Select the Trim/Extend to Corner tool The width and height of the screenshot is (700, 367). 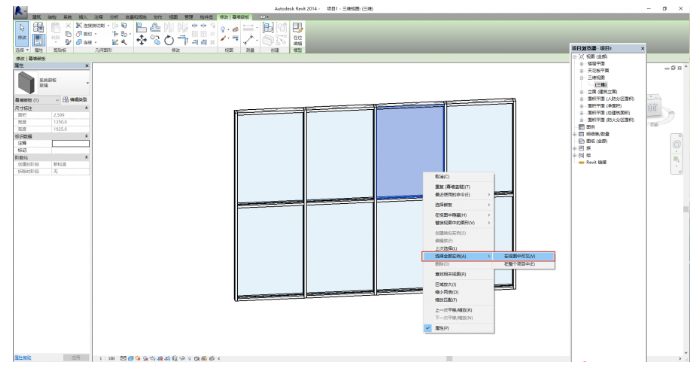(183, 40)
